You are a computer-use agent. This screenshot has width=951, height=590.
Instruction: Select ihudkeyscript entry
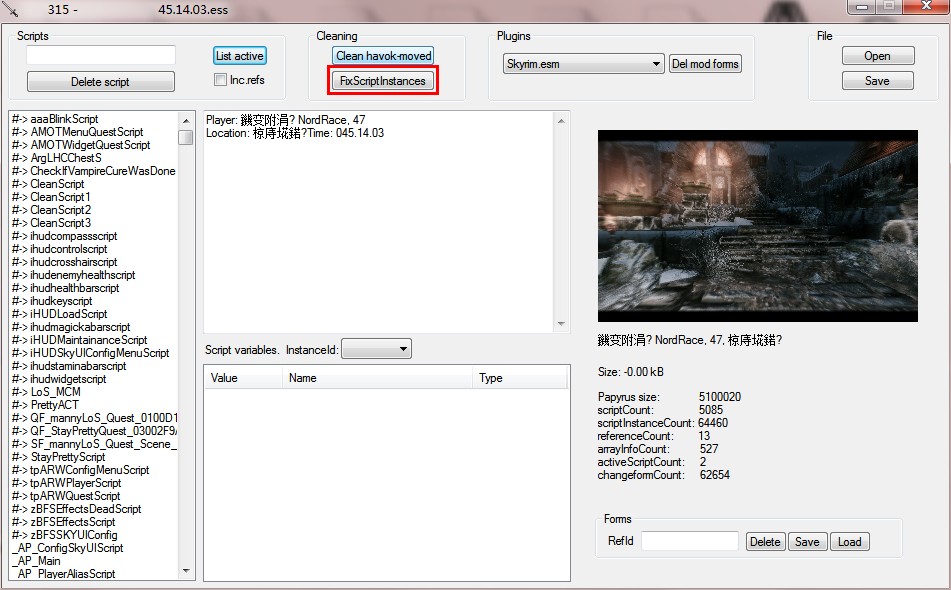coord(52,301)
